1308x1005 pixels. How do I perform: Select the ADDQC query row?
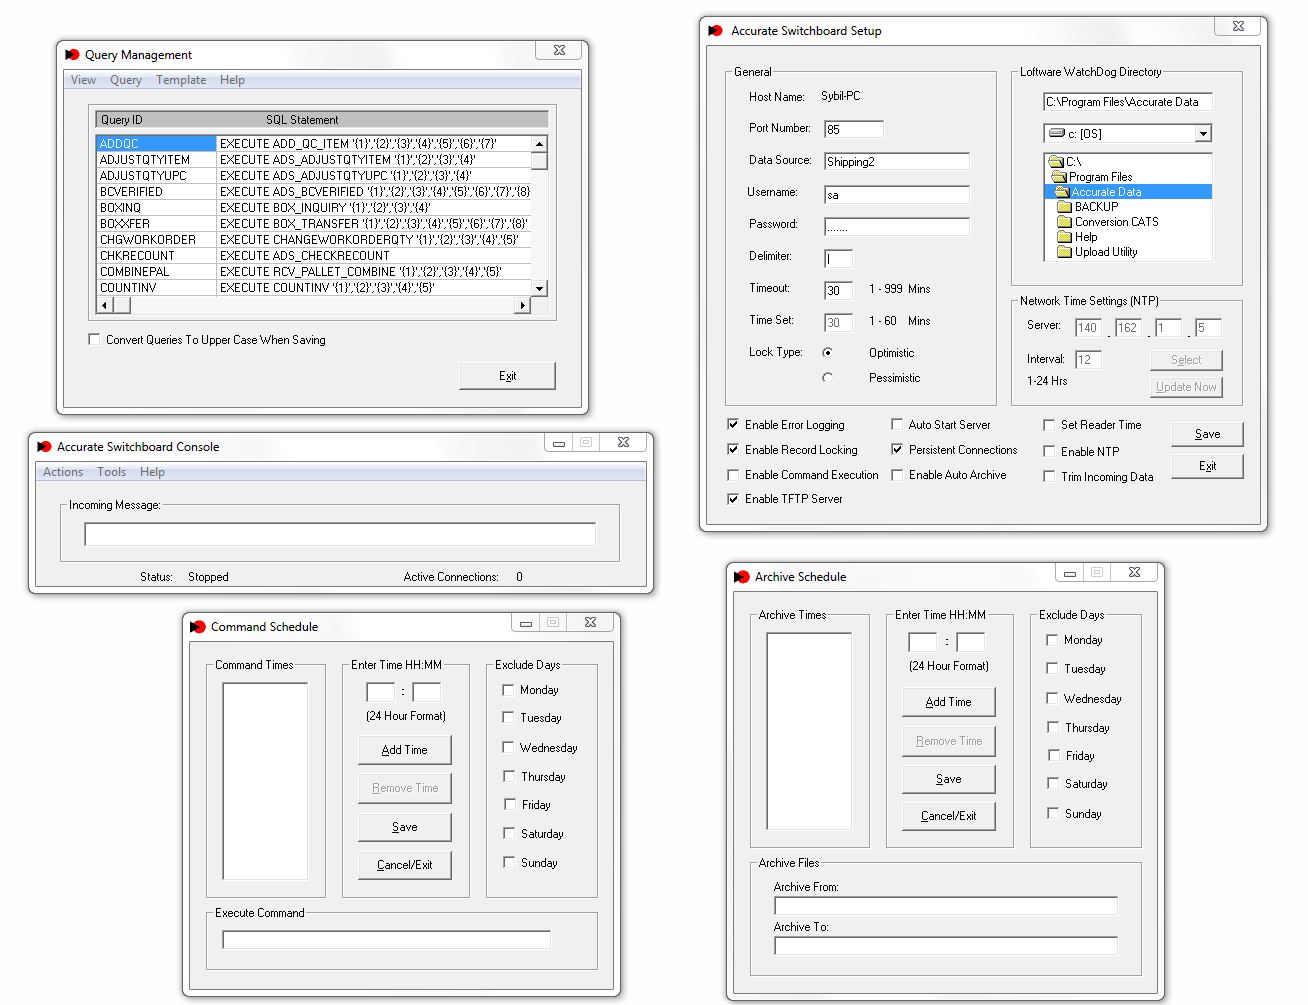313,144
